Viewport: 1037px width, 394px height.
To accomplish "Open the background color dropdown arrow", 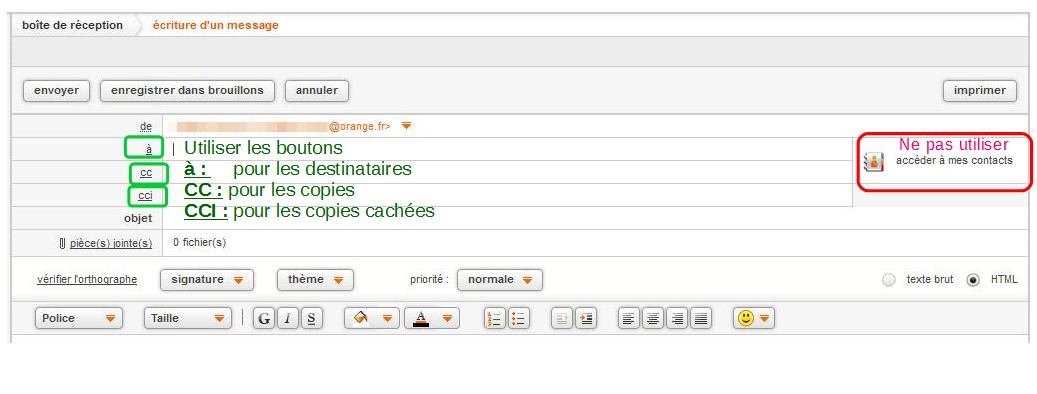I will click(x=388, y=319).
